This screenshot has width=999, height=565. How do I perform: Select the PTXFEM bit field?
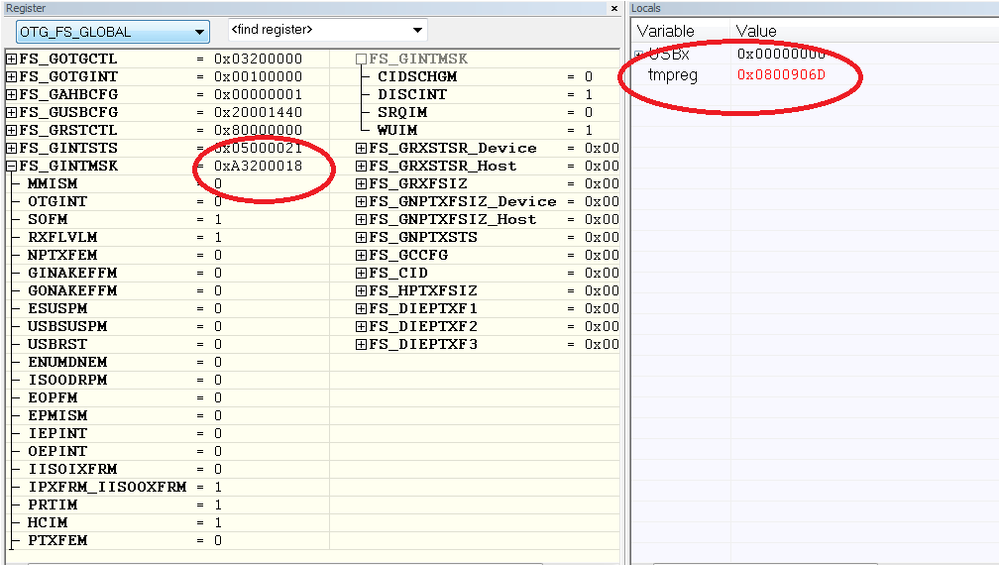pos(57,540)
